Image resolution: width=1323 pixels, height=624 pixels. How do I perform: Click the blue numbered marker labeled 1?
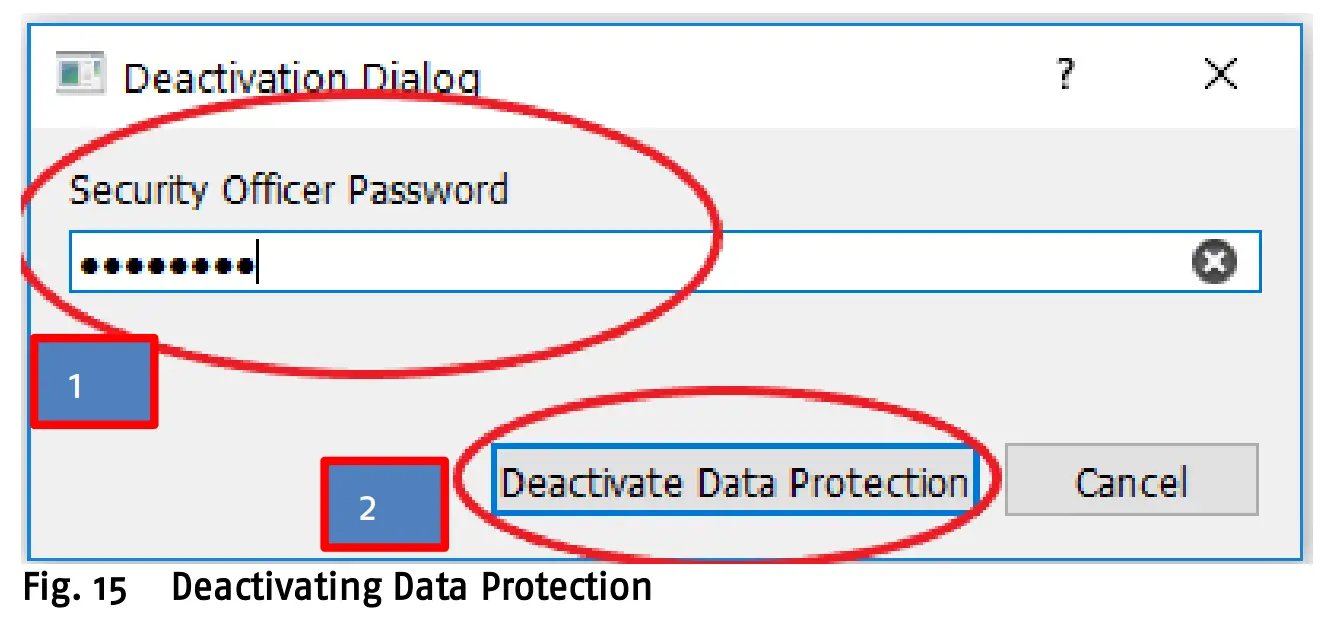pyautogui.click(x=93, y=381)
